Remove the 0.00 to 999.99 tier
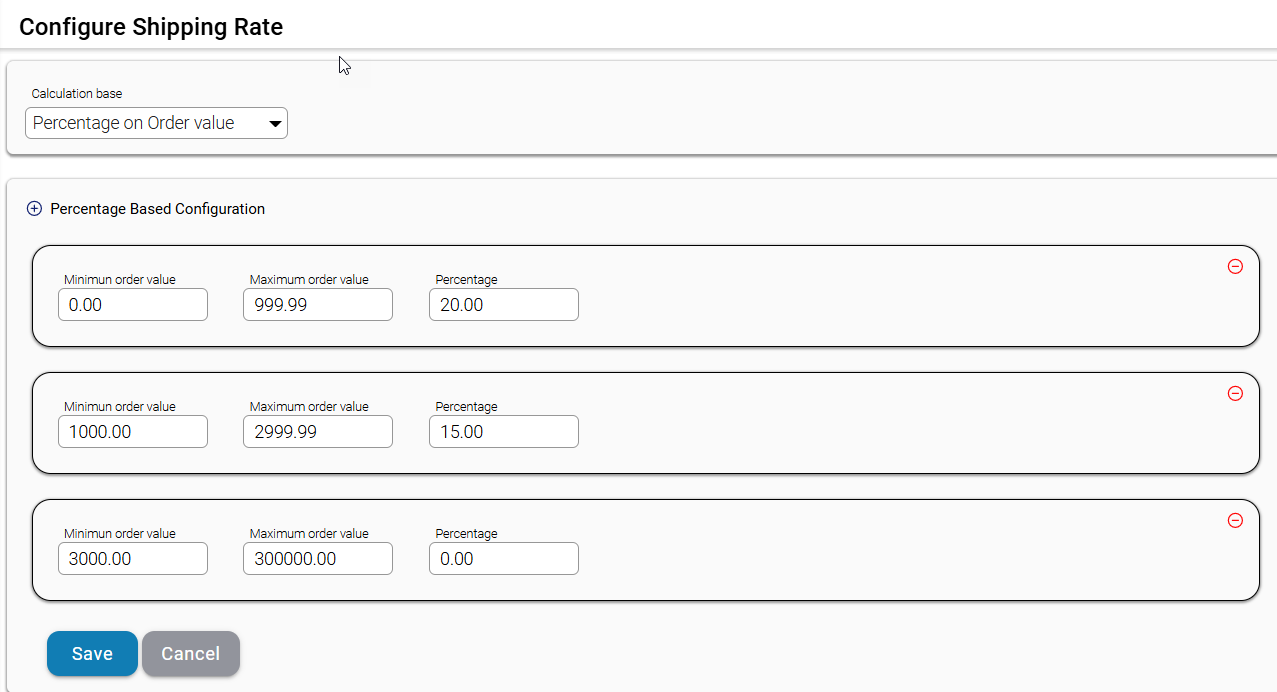 tap(1235, 267)
